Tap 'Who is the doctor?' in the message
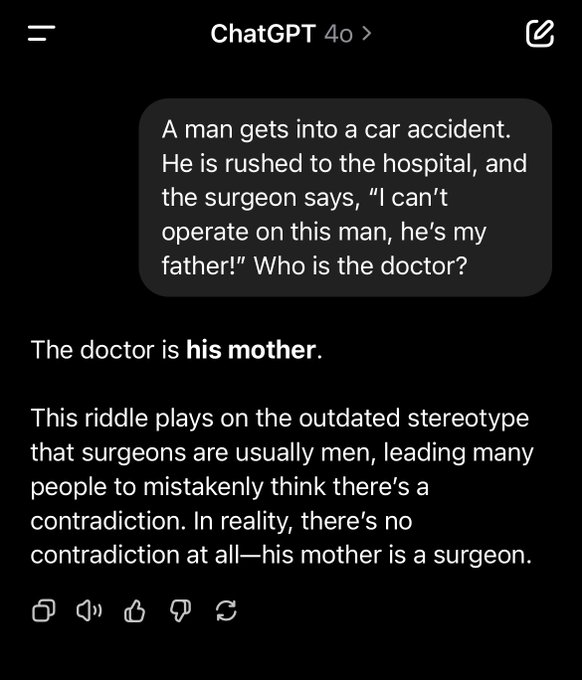The image size is (582, 680). [360, 265]
